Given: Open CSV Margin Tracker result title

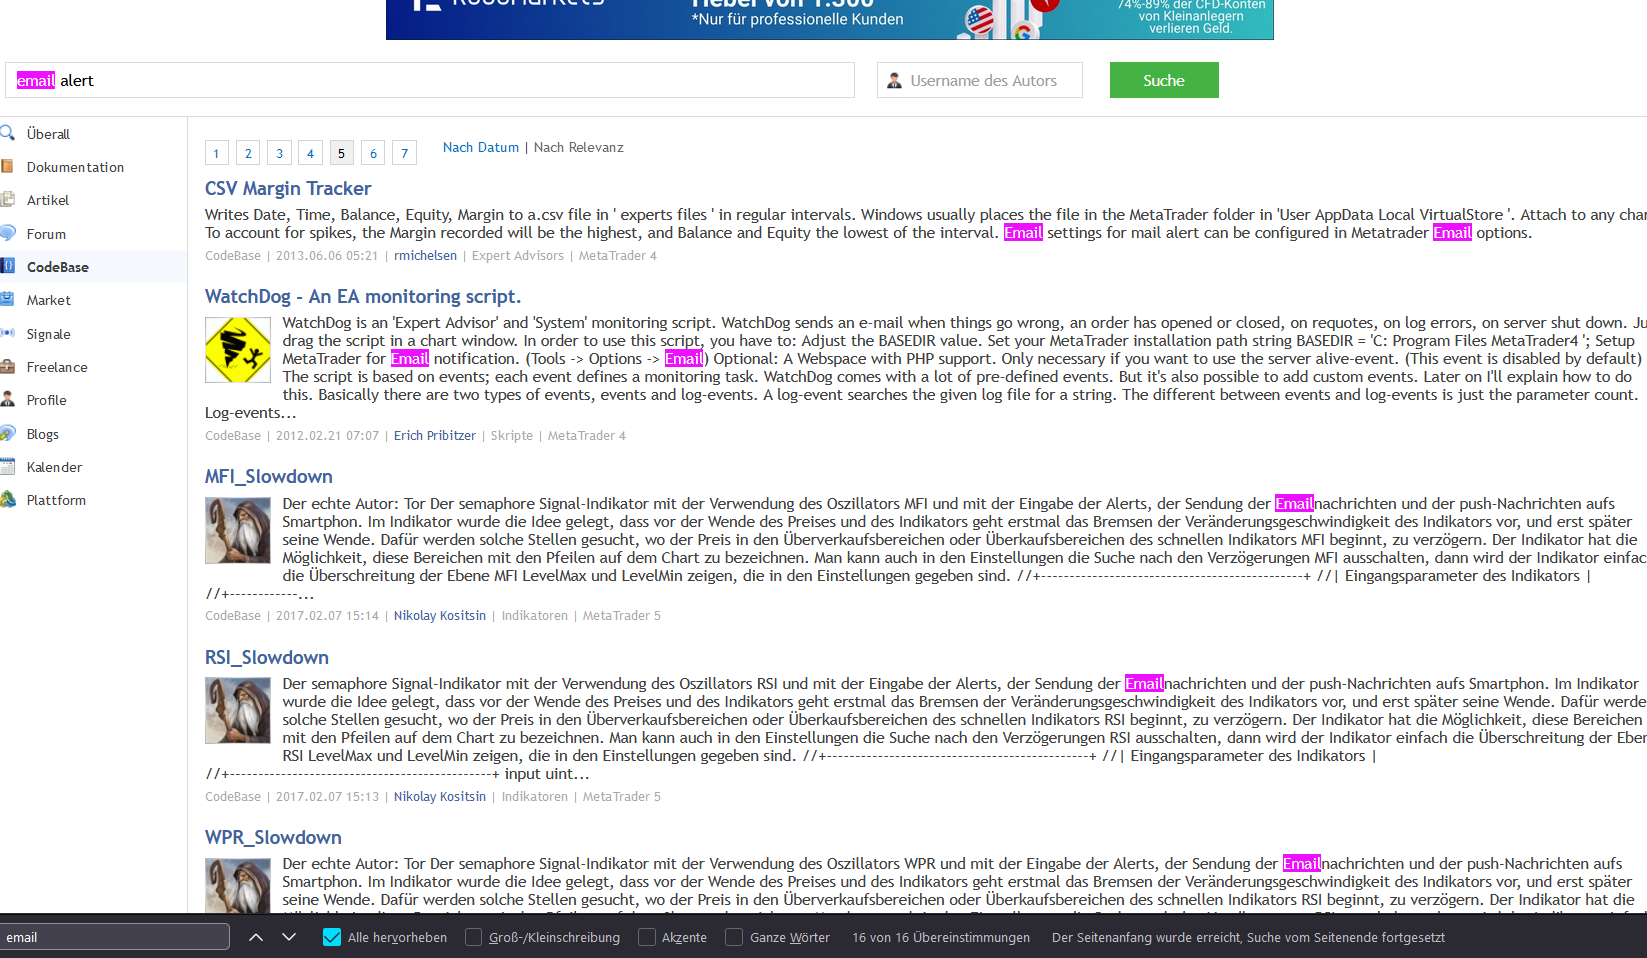Looking at the screenshot, I should (x=288, y=188).
